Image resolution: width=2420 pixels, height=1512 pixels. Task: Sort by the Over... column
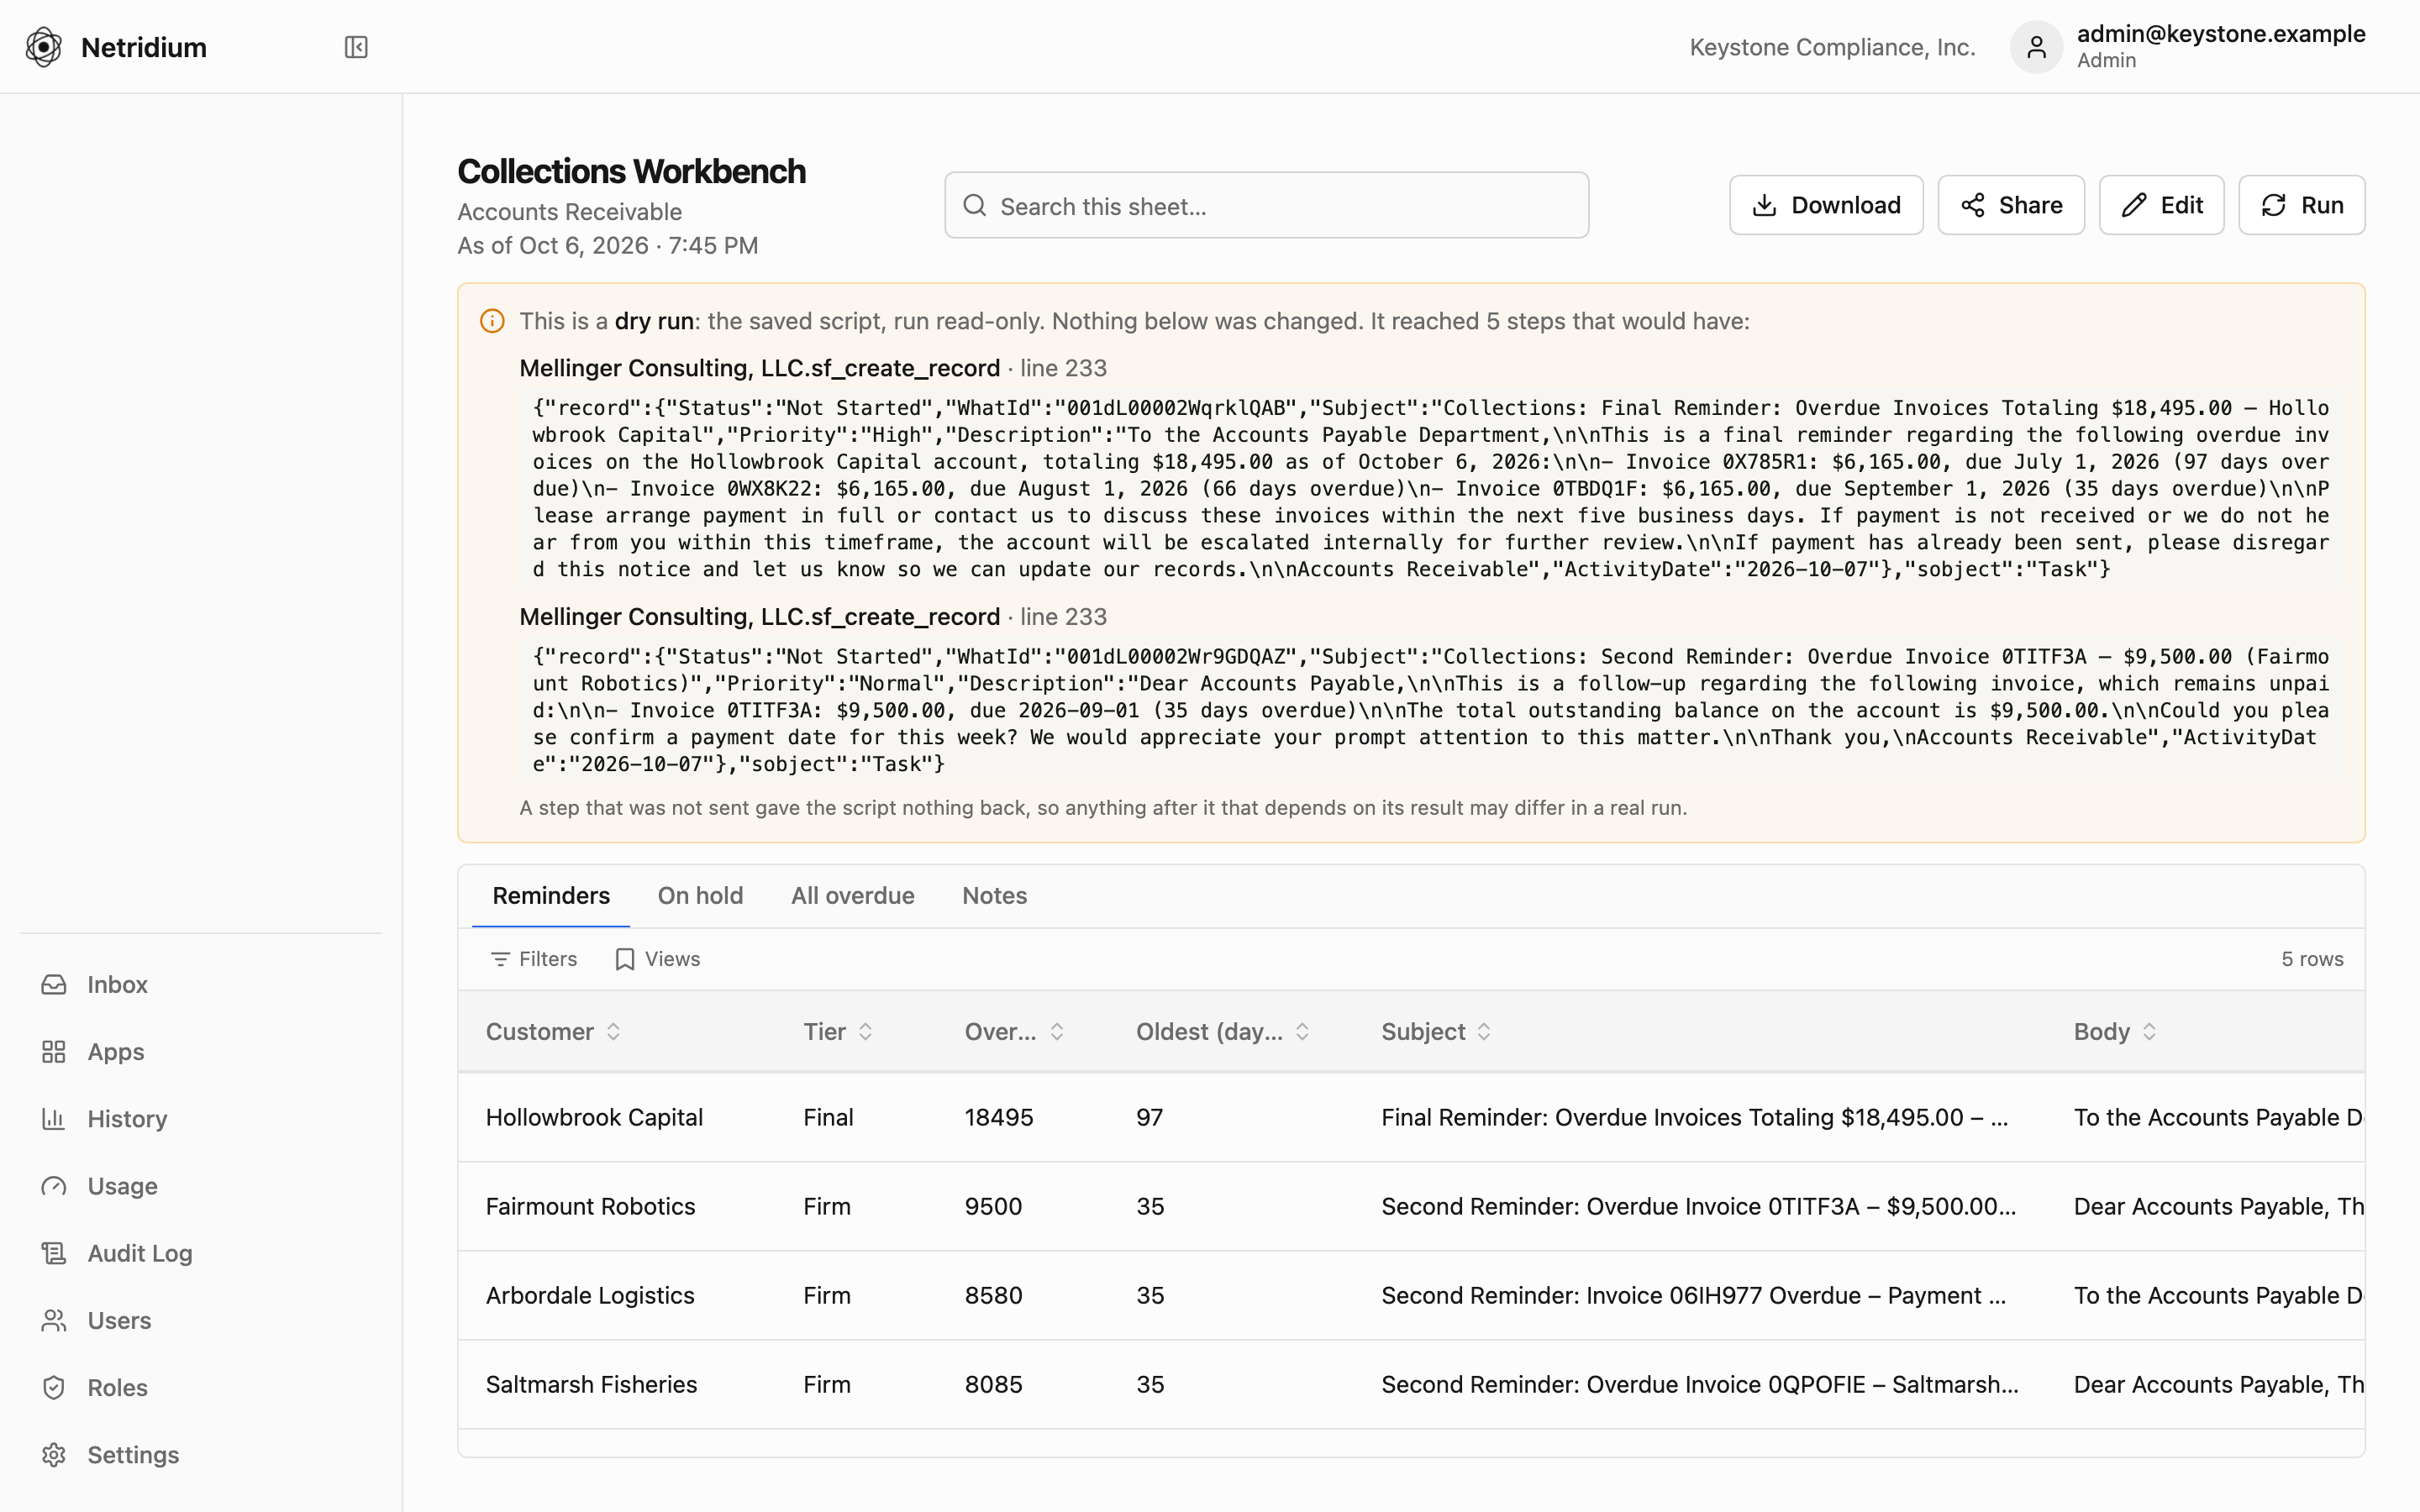[x=1057, y=1032]
